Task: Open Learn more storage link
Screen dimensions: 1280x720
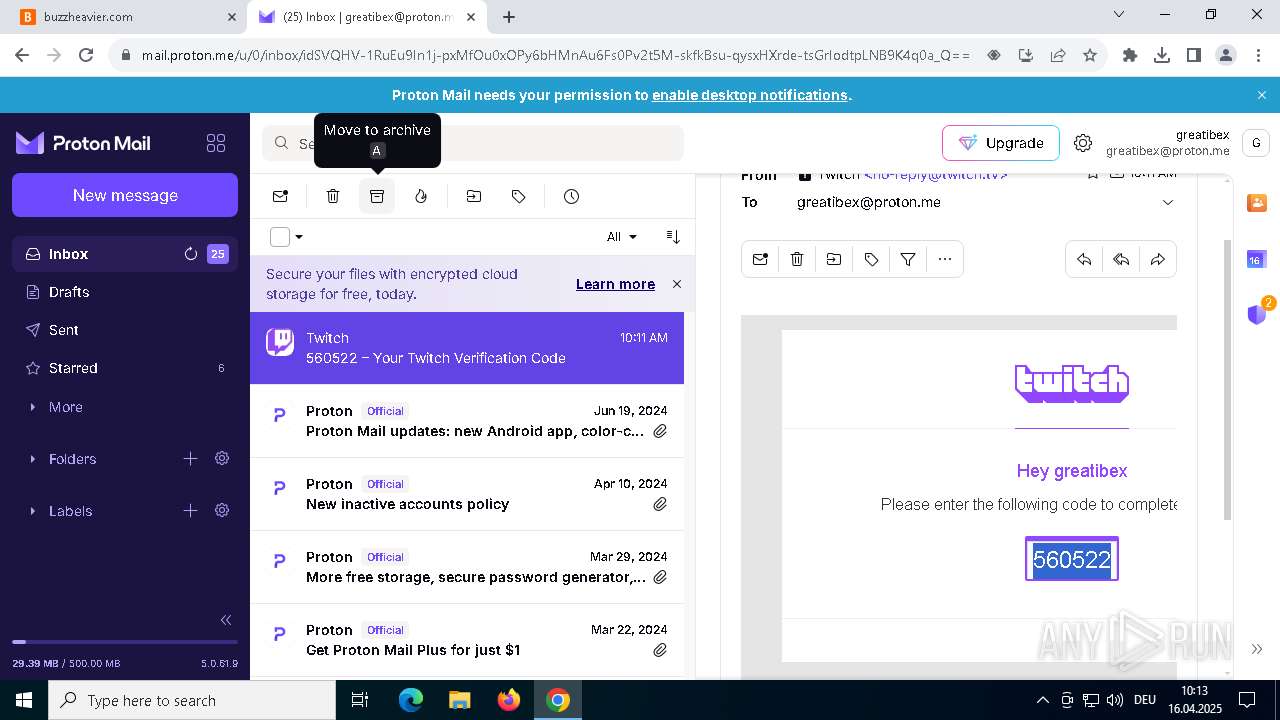Action: point(615,284)
